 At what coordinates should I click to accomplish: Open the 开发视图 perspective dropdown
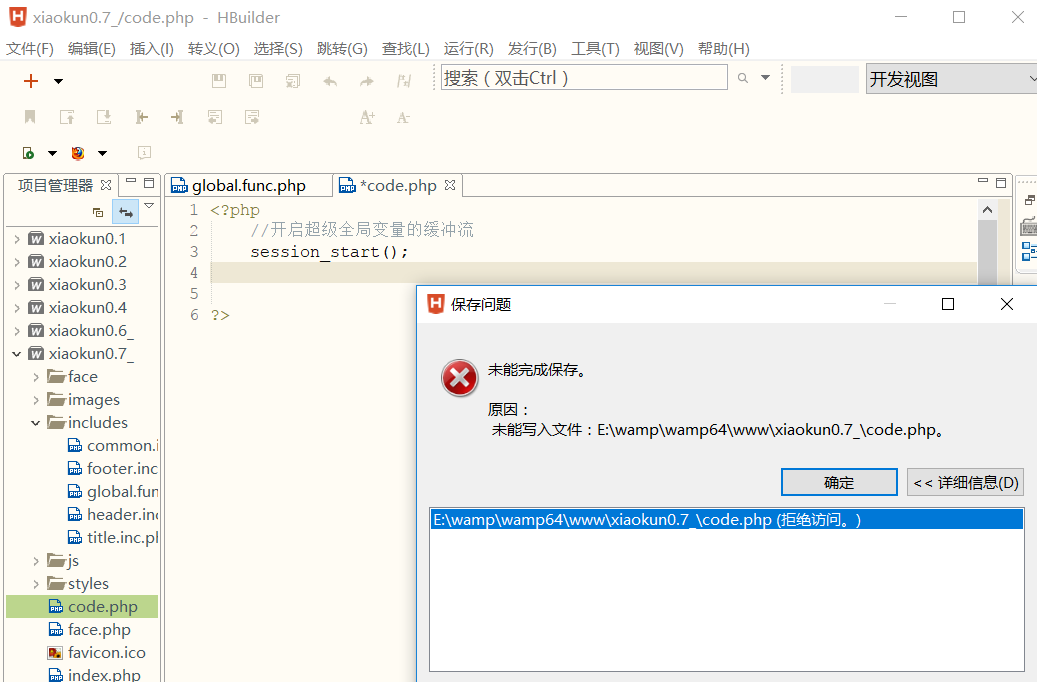coord(950,80)
